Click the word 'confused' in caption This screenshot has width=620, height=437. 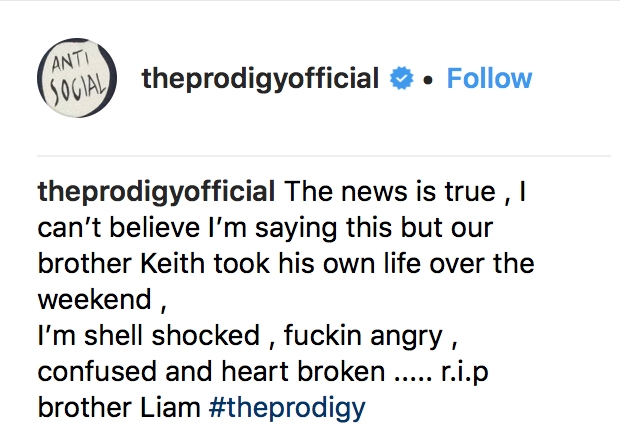tap(97, 371)
